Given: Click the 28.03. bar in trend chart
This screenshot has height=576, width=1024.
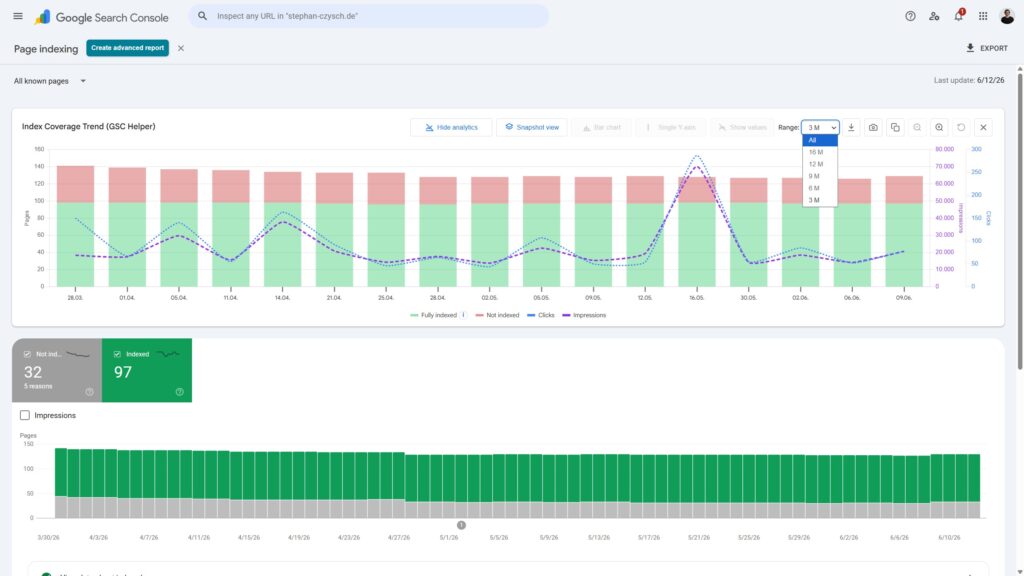Looking at the screenshot, I should click(x=75, y=226).
